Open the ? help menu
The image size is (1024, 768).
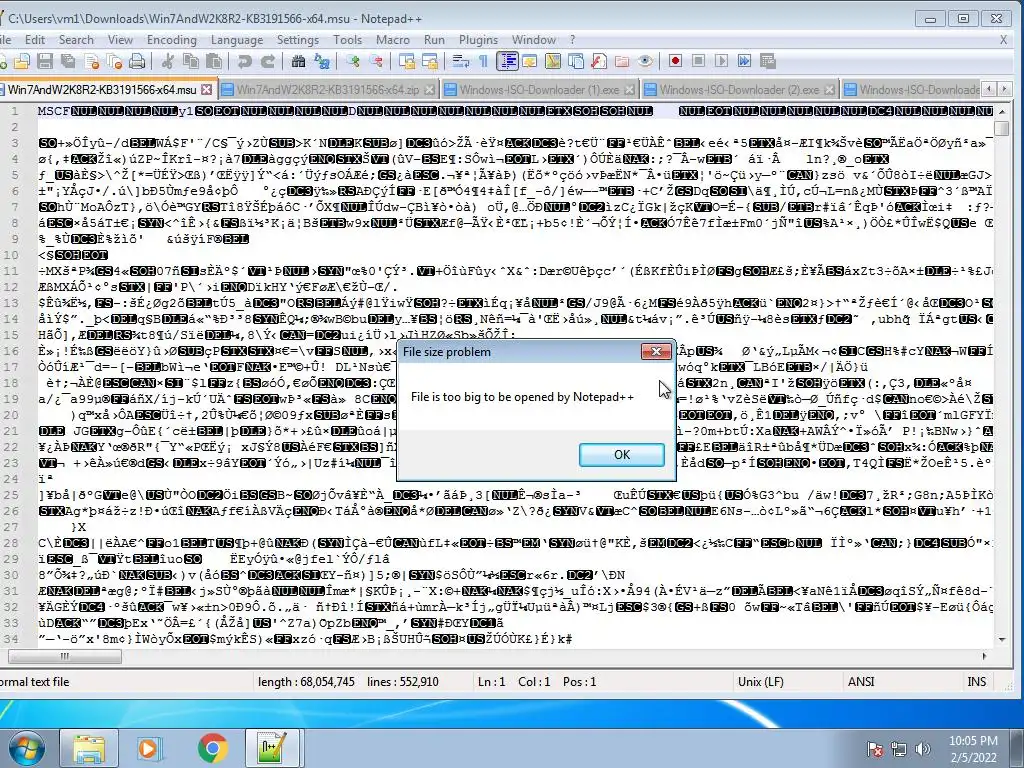tap(573, 40)
